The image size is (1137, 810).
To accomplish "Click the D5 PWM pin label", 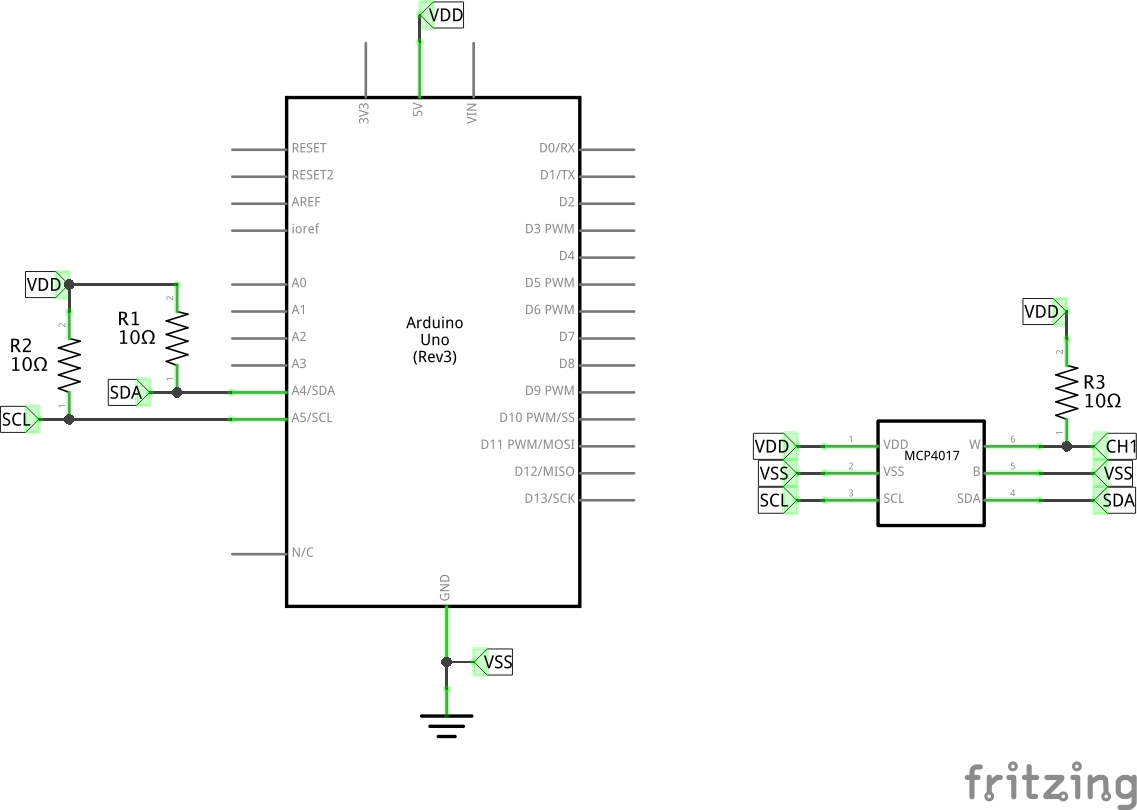I will [x=550, y=283].
